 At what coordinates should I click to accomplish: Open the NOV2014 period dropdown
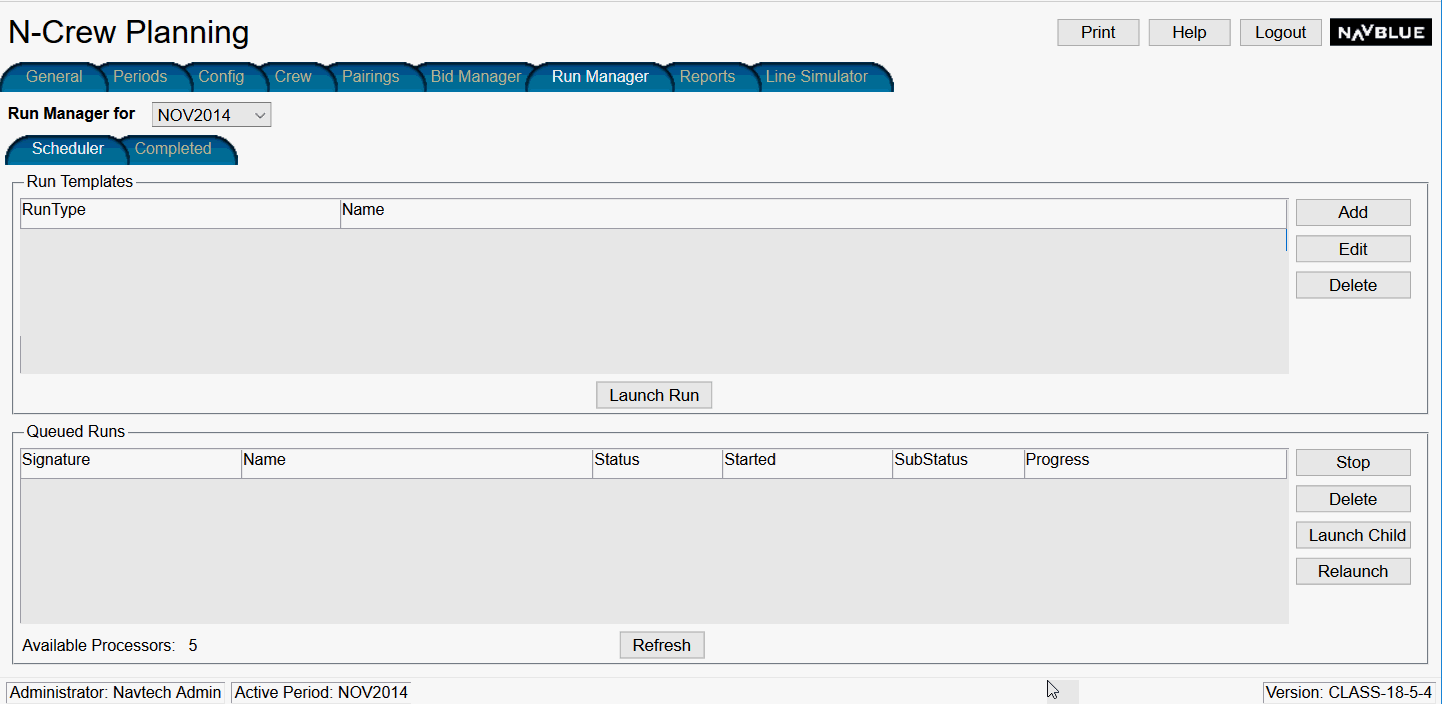[x=211, y=115]
